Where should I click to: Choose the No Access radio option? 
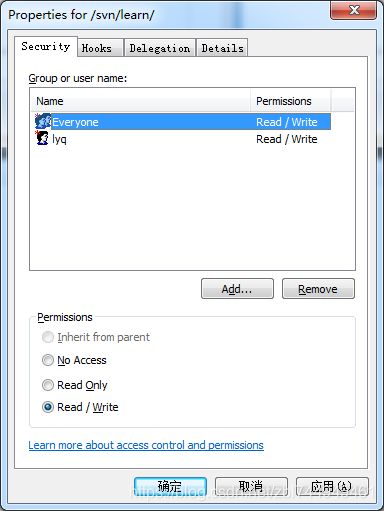[x=48, y=360]
